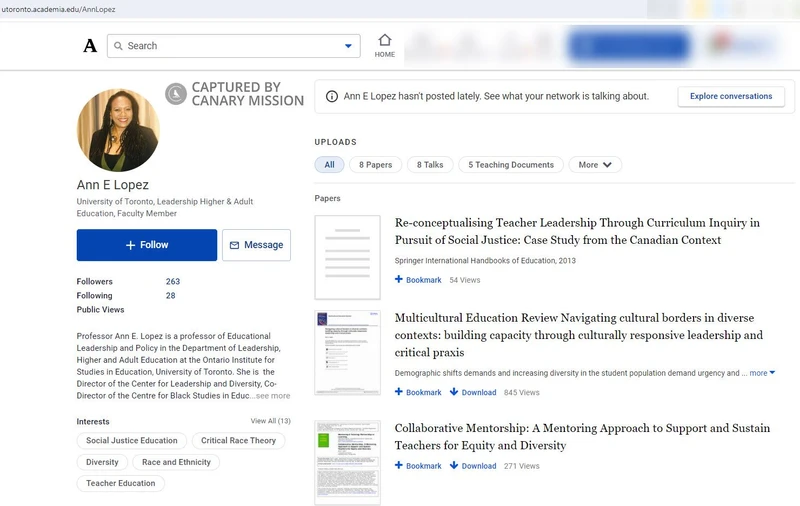Bookmark the Multicultural Education Review paper
This screenshot has width=800, height=506.
pyautogui.click(x=418, y=392)
